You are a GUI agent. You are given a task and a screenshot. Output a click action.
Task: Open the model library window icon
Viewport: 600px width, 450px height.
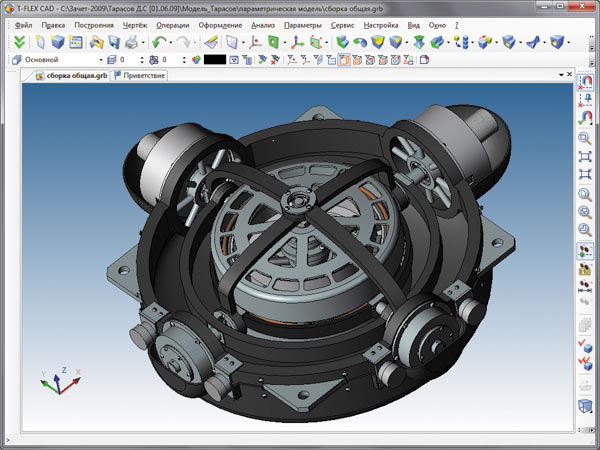pyautogui.click(x=76, y=42)
